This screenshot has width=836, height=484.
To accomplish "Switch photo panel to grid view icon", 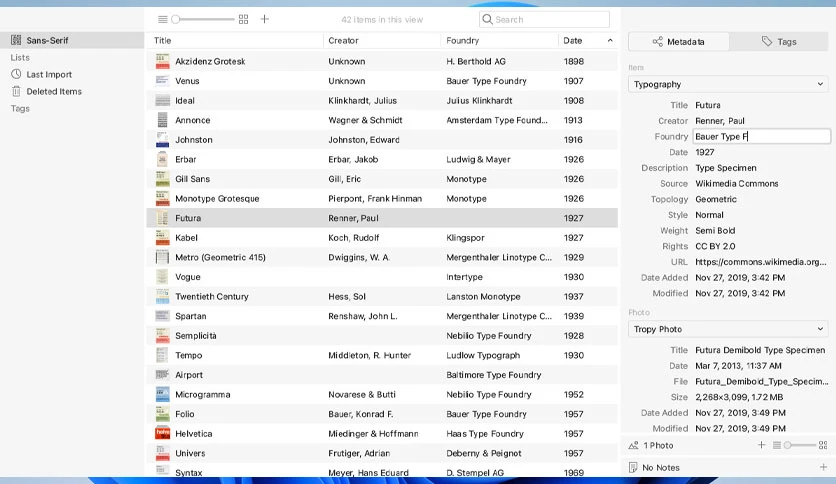I will [x=823, y=445].
